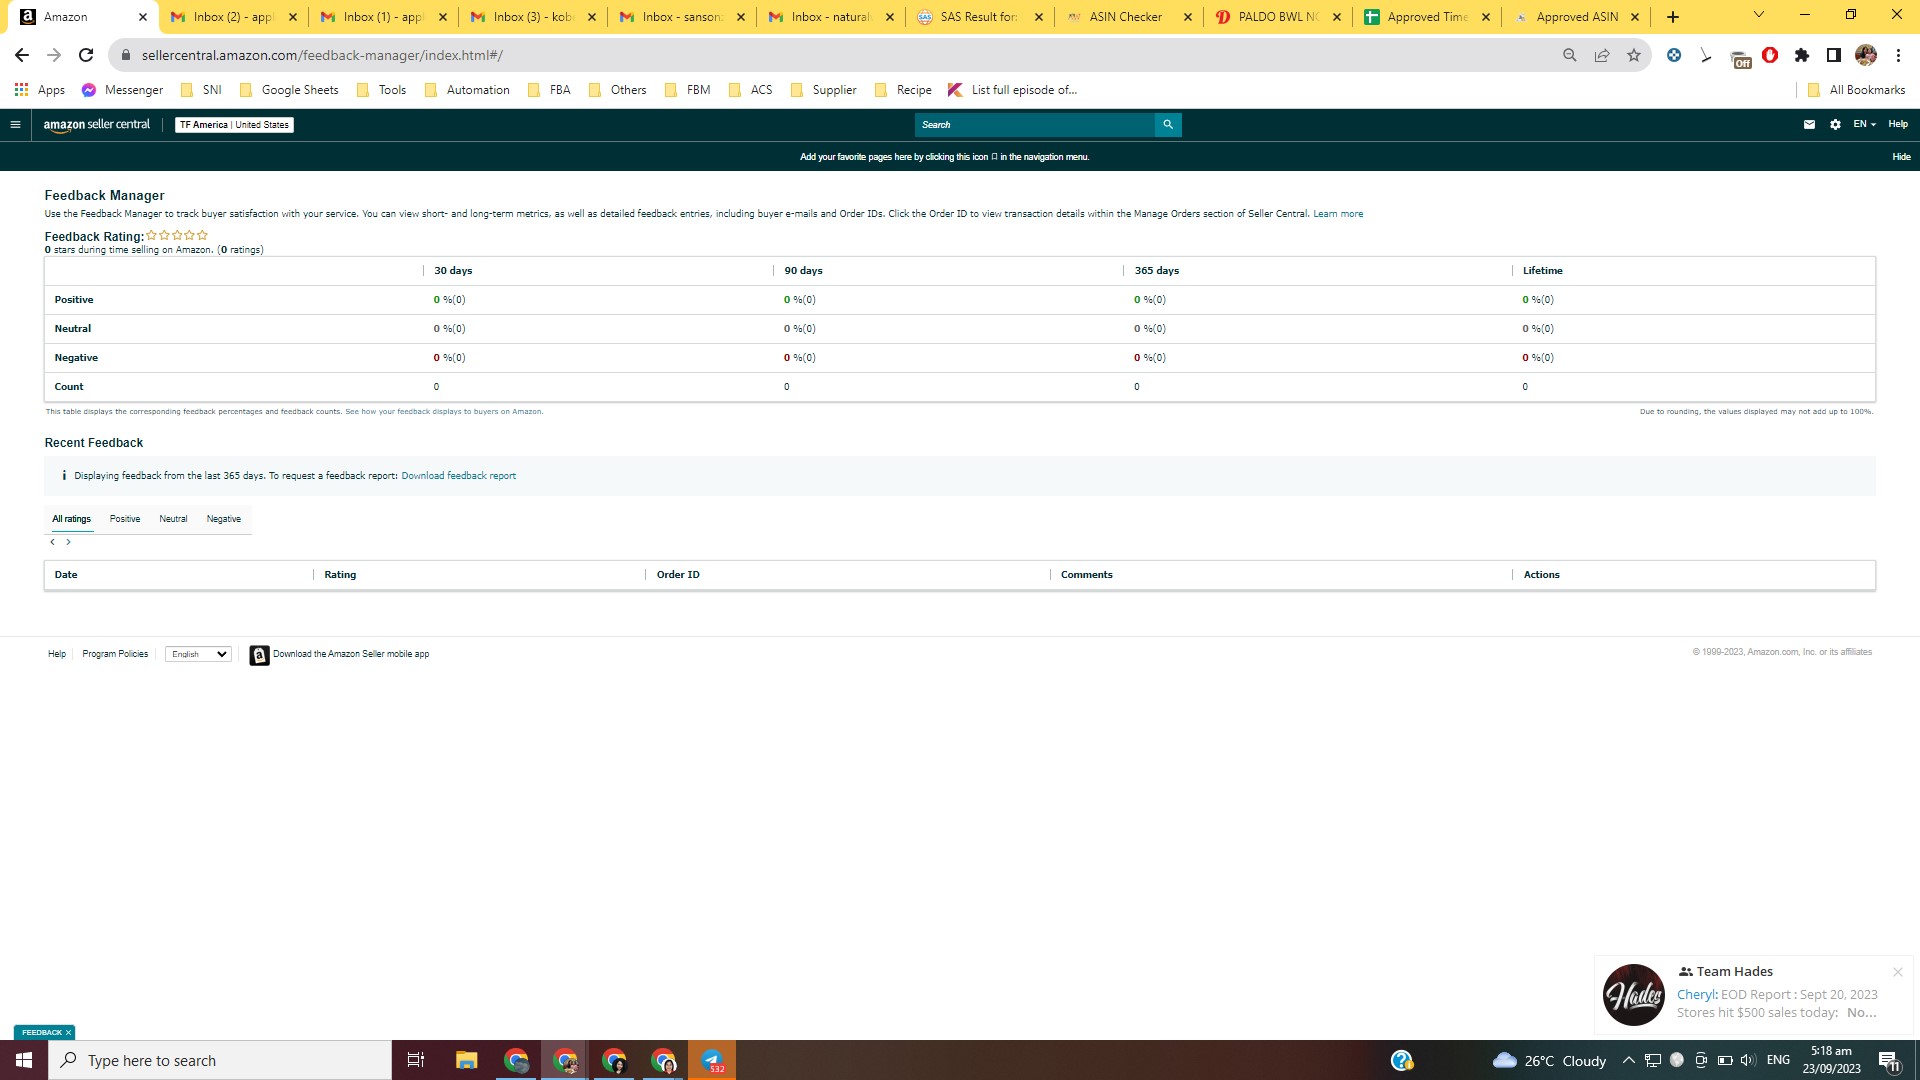Hide the favorite pages banner
The height and width of the screenshot is (1080, 1920).
pos(1901,157)
